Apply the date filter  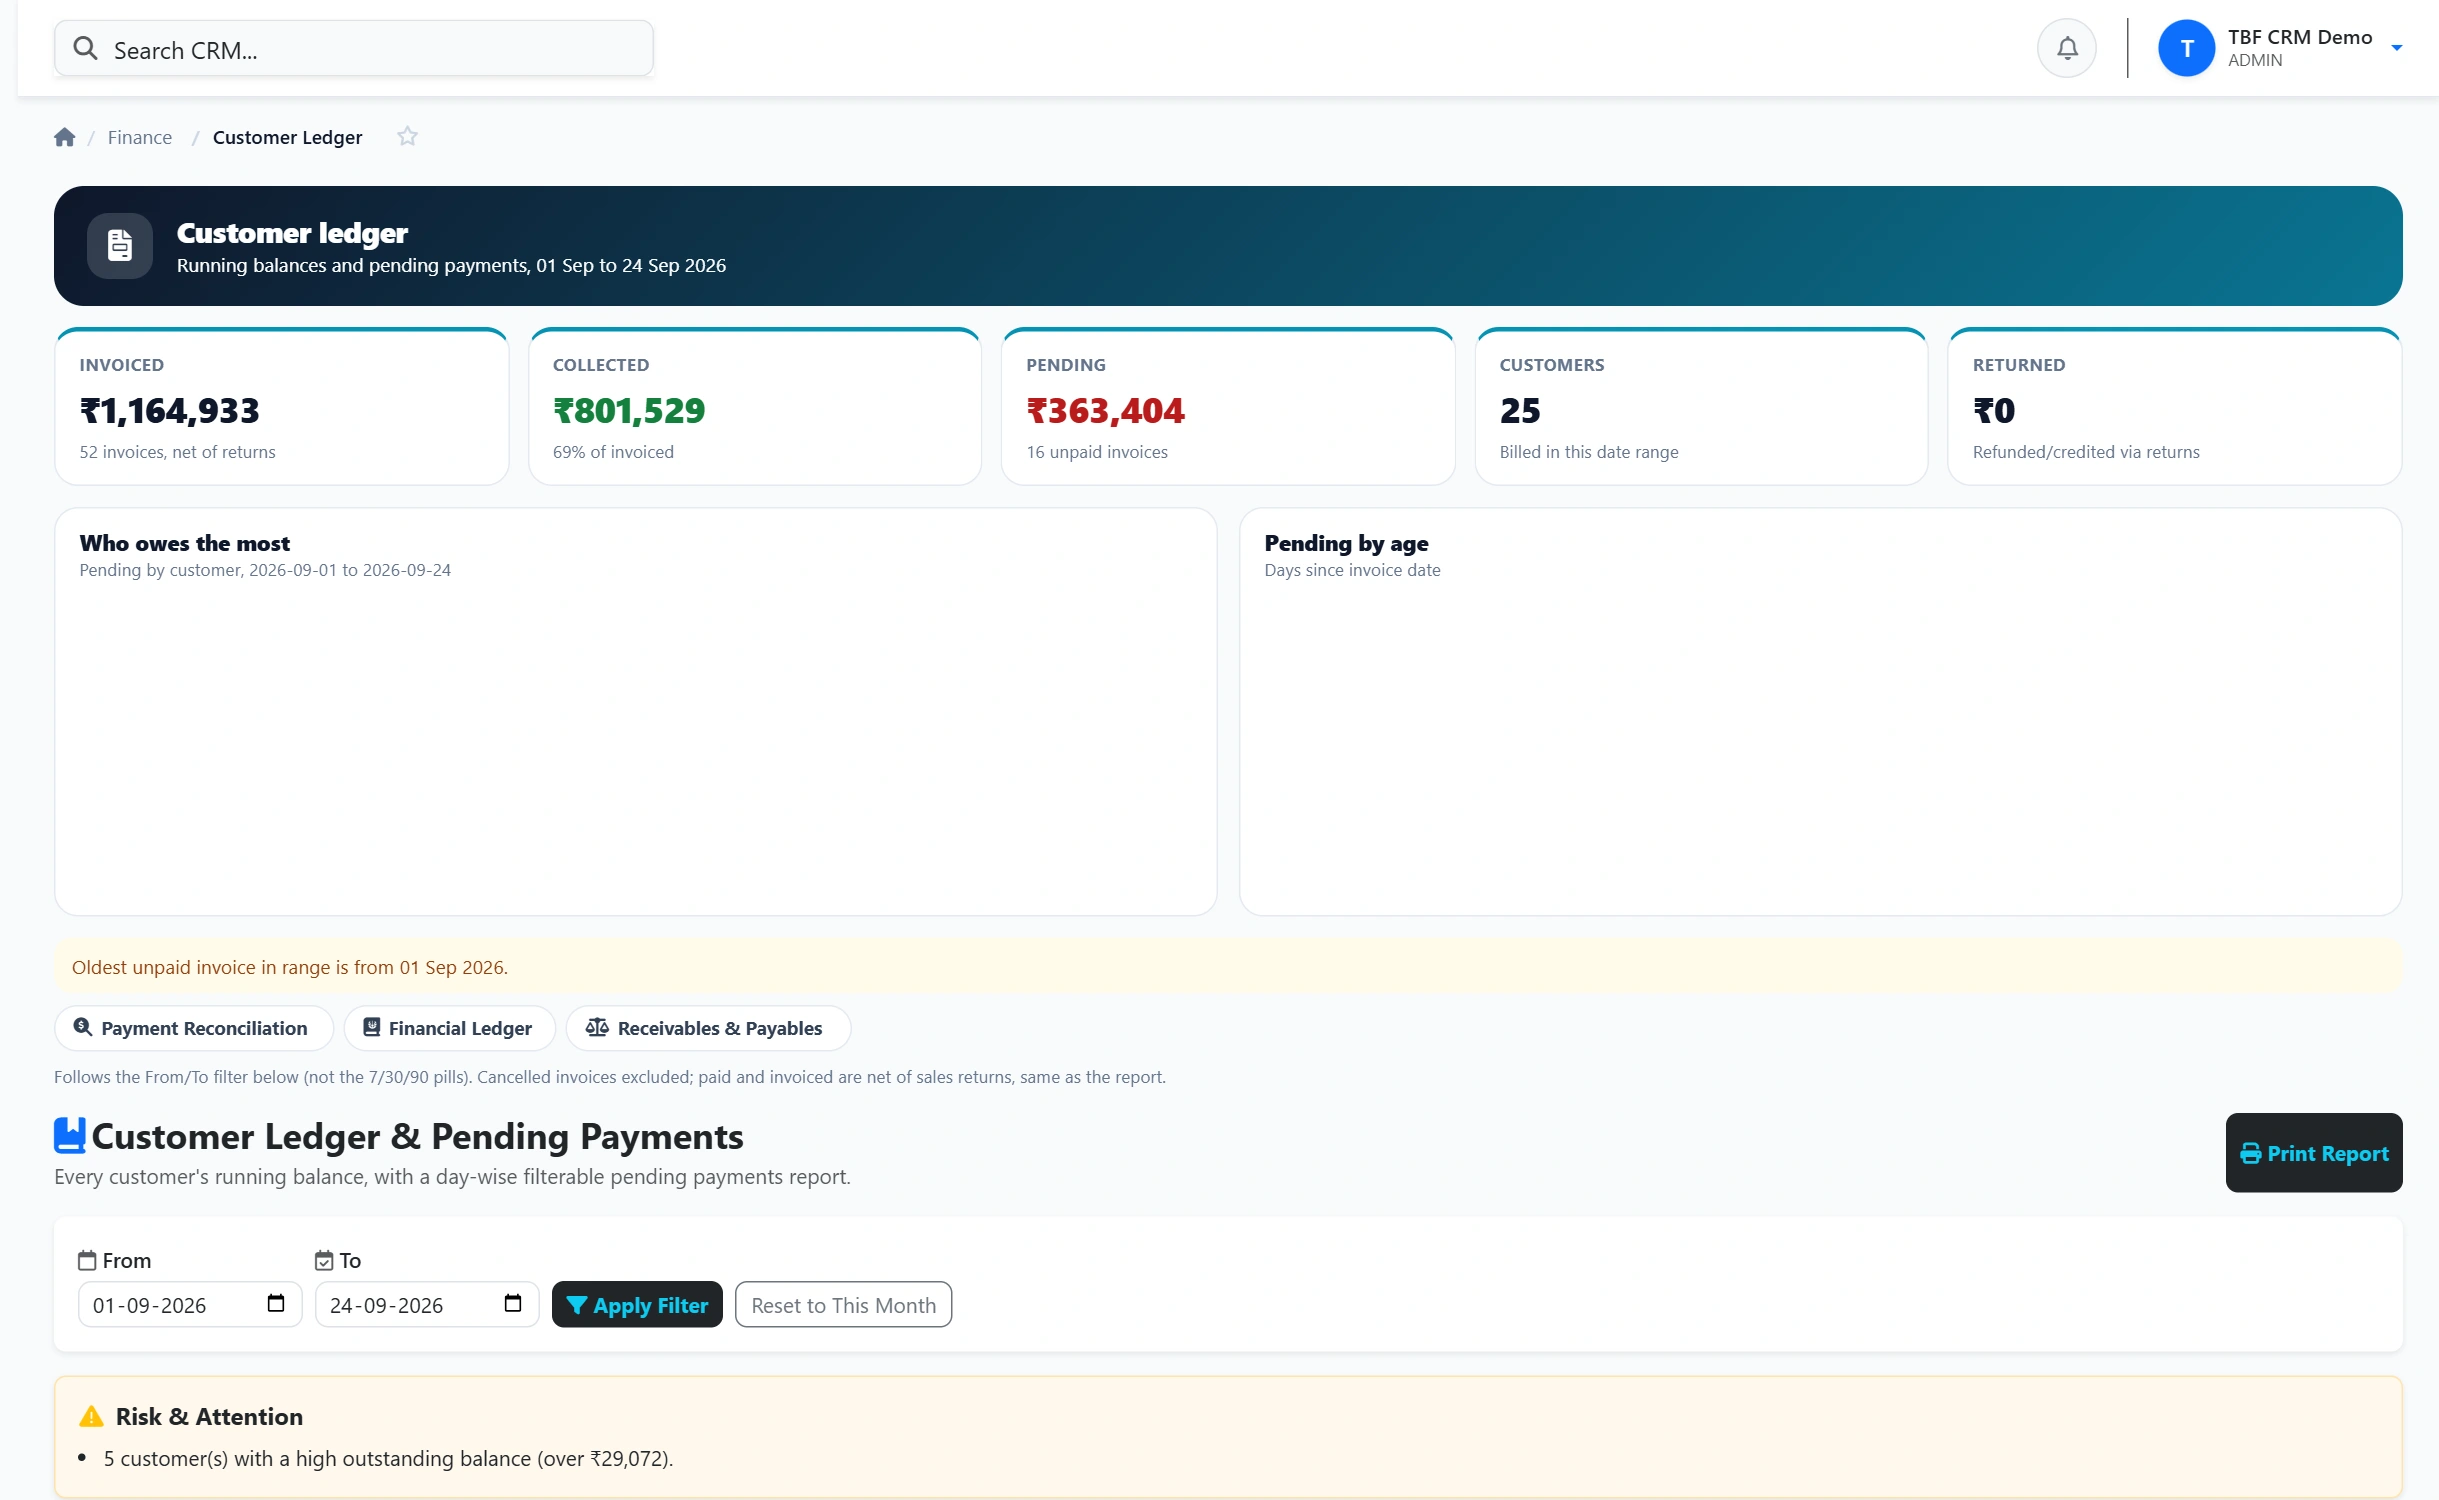(x=636, y=1304)
